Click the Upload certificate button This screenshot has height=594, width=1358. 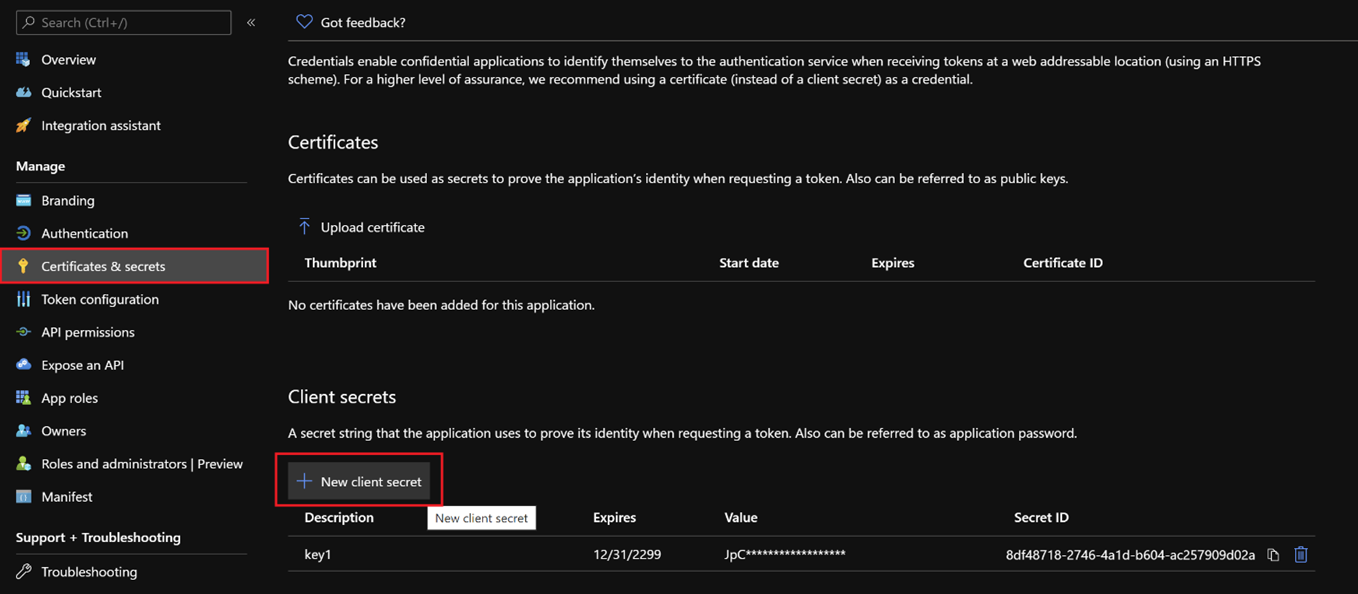coord(372,227)
